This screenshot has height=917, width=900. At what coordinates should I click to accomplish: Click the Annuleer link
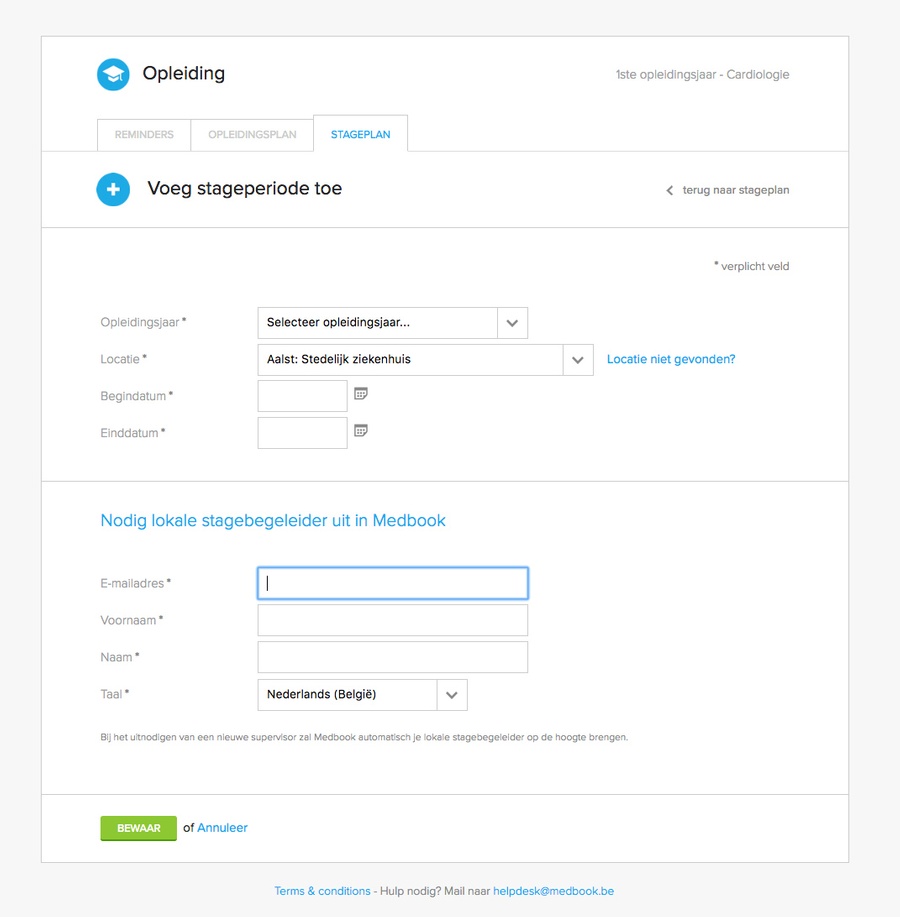pos(222,828)
